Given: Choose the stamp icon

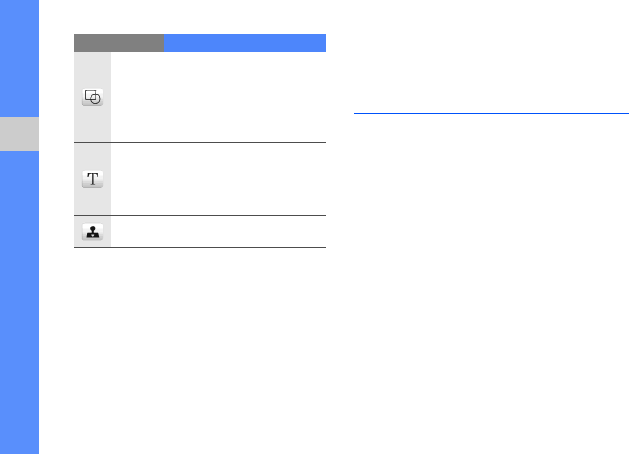Looking at the screenshot, I should click(92, 231).
